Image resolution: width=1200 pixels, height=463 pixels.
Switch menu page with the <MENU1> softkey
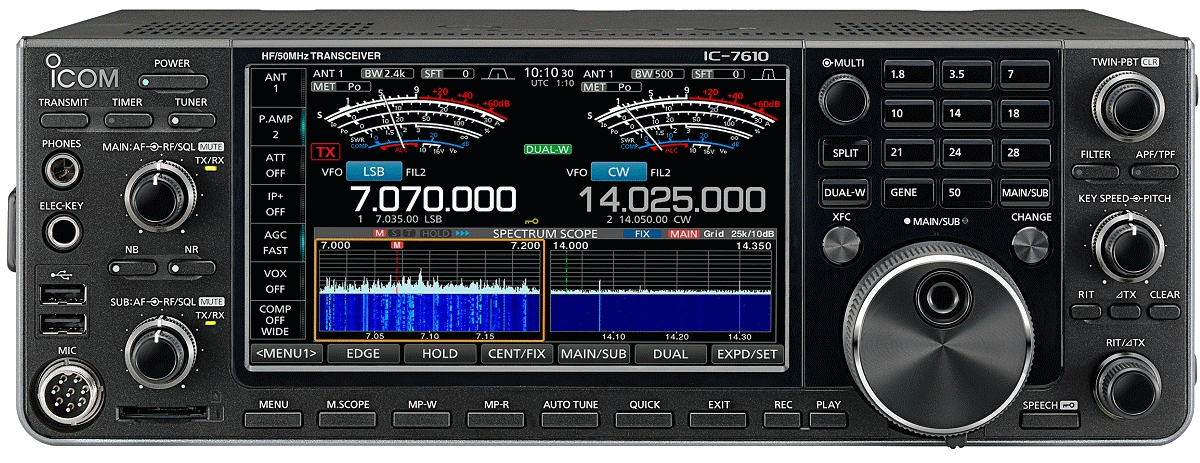point(286,353)
